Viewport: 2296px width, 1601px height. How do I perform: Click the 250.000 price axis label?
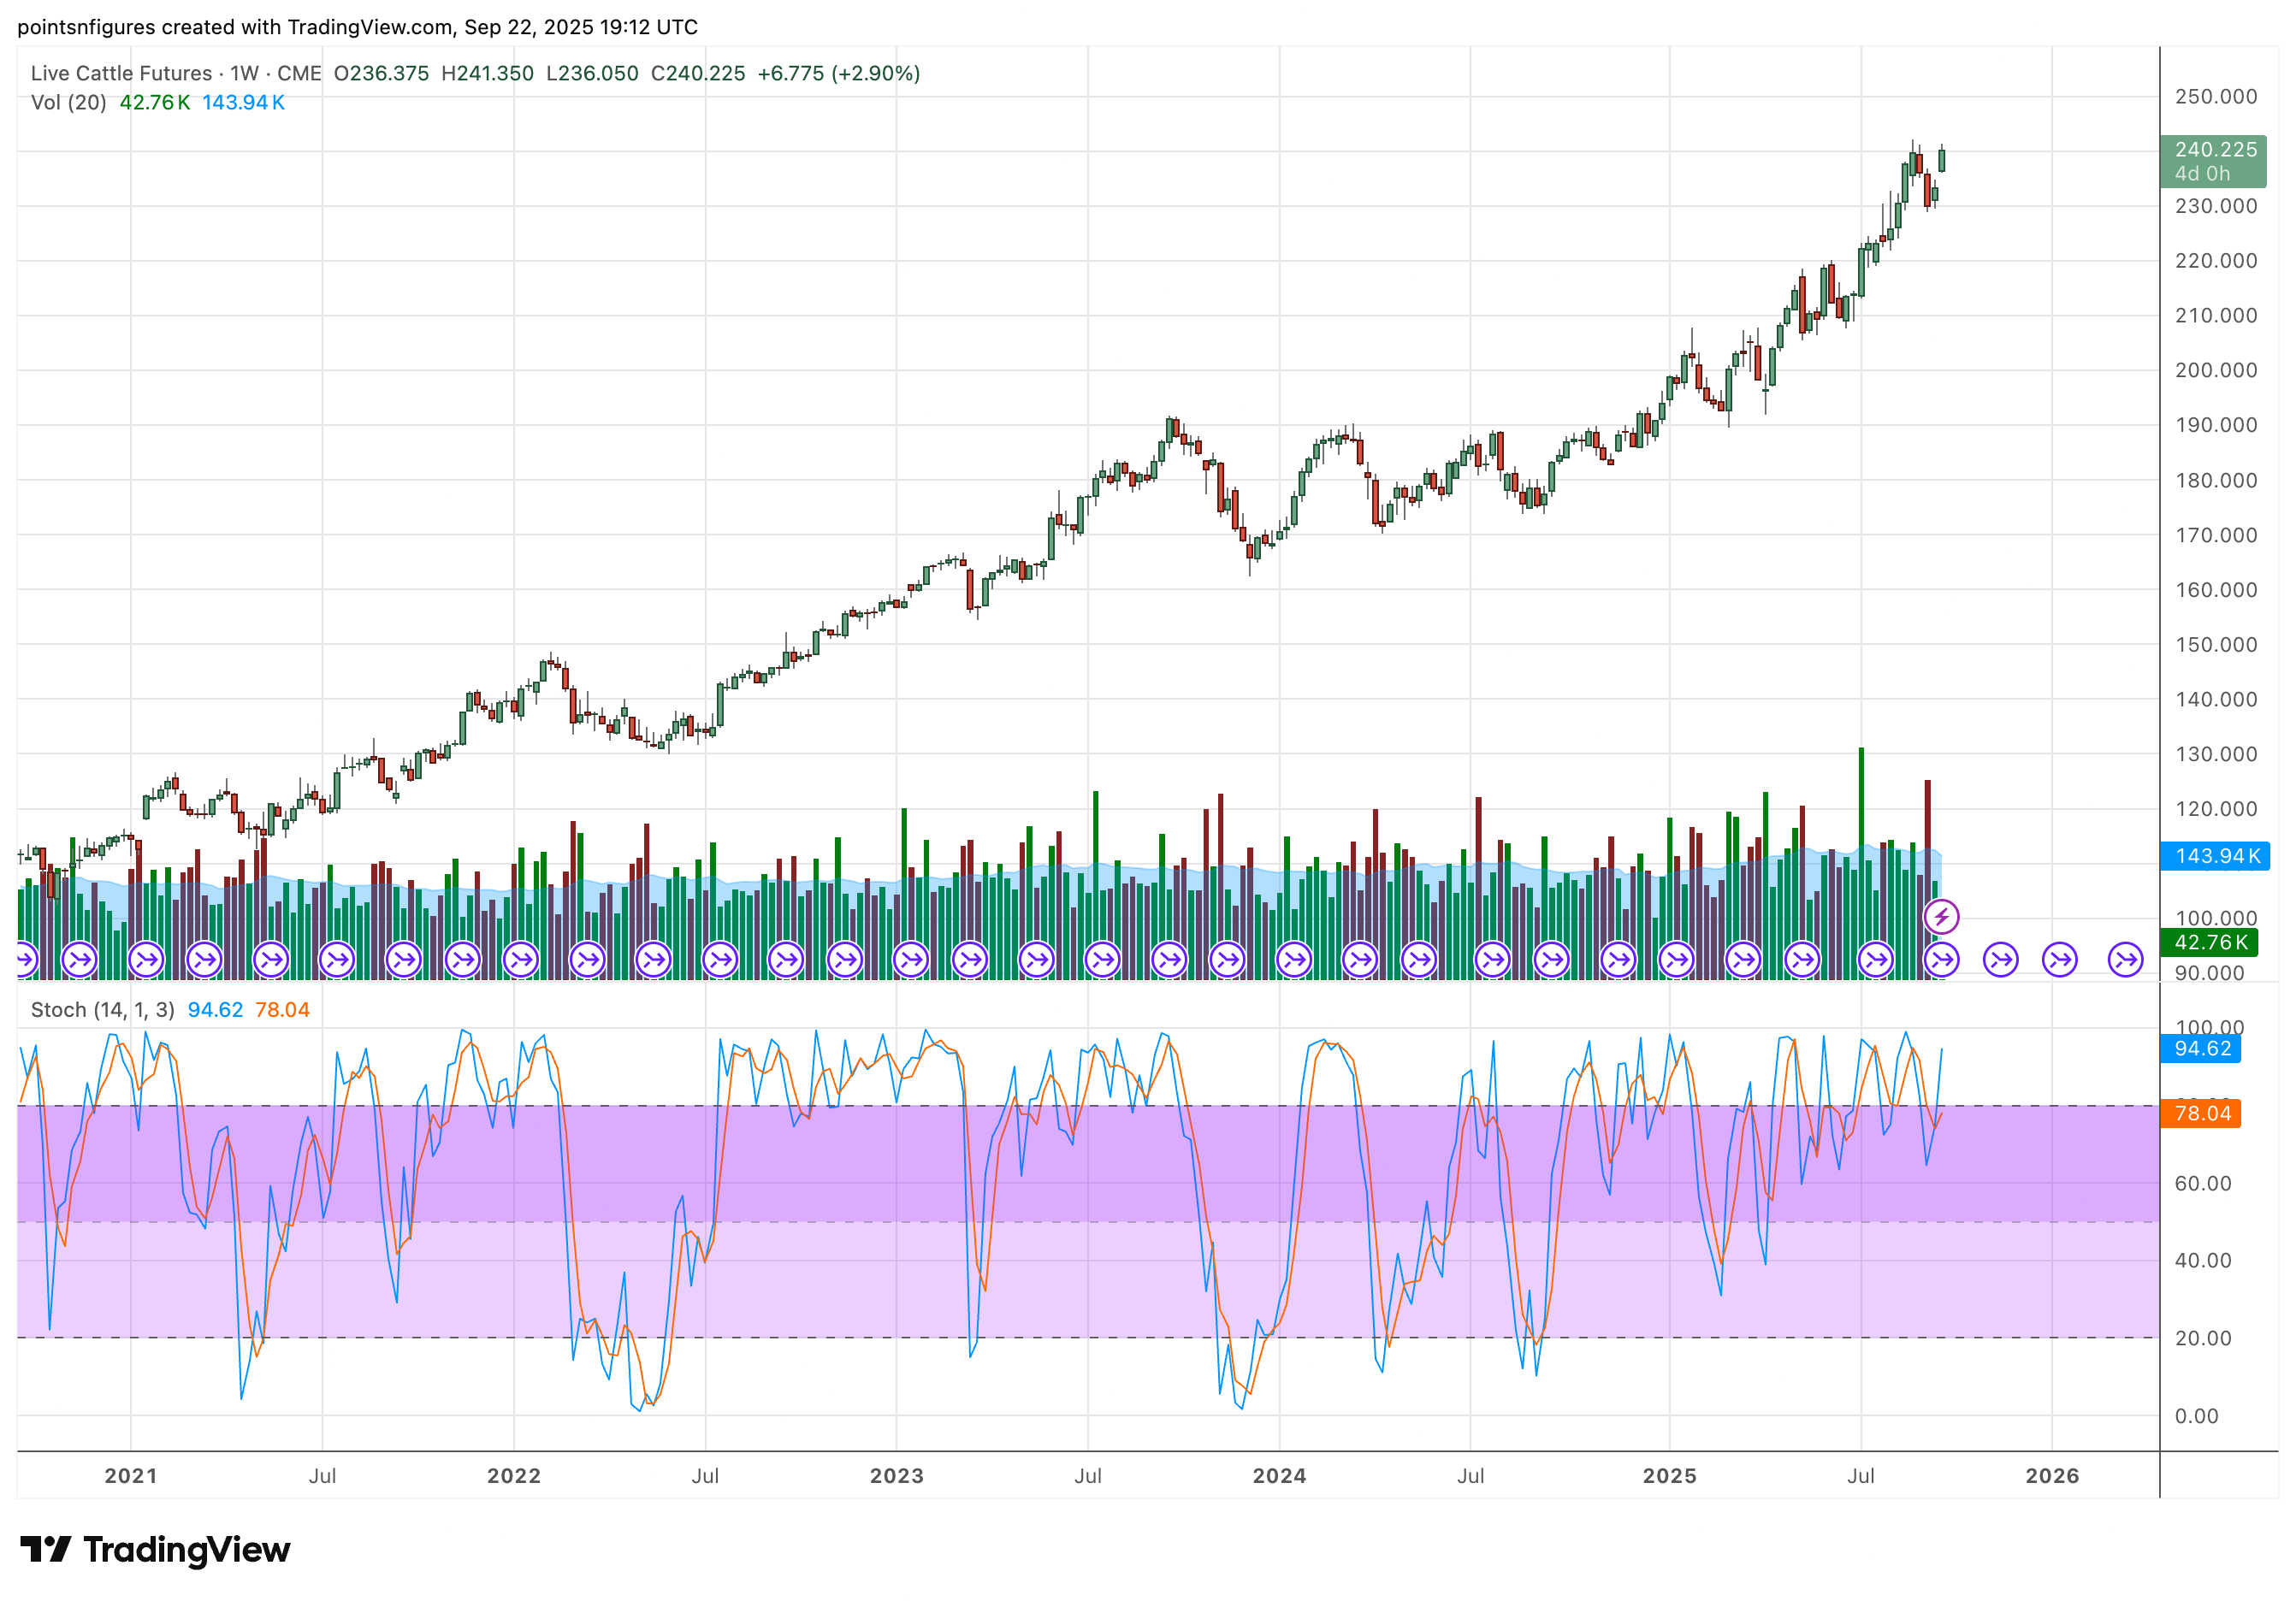coord(2215,97)
